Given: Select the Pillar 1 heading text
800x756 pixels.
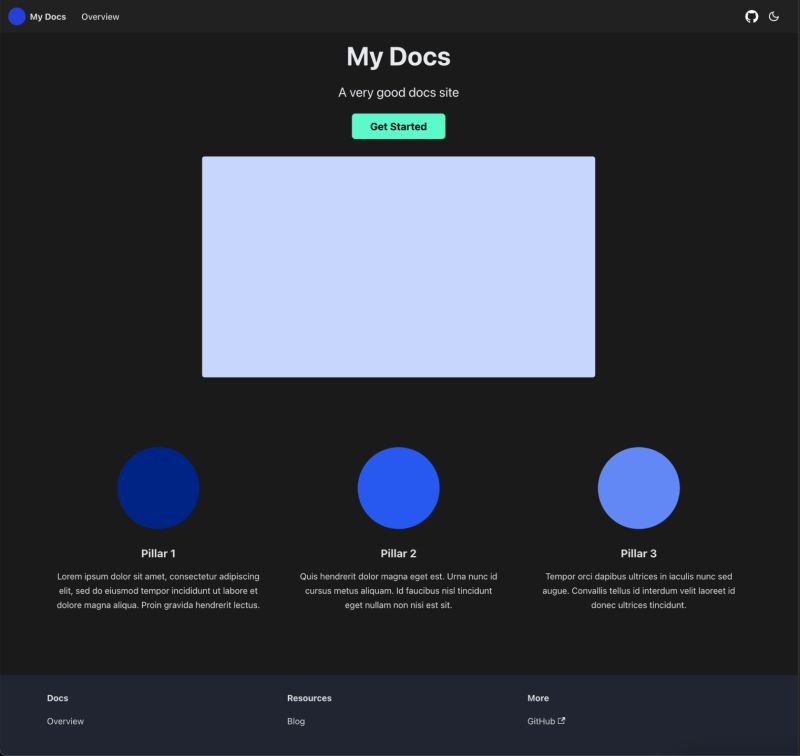Looking at the screenshot, I should point(159,552).
